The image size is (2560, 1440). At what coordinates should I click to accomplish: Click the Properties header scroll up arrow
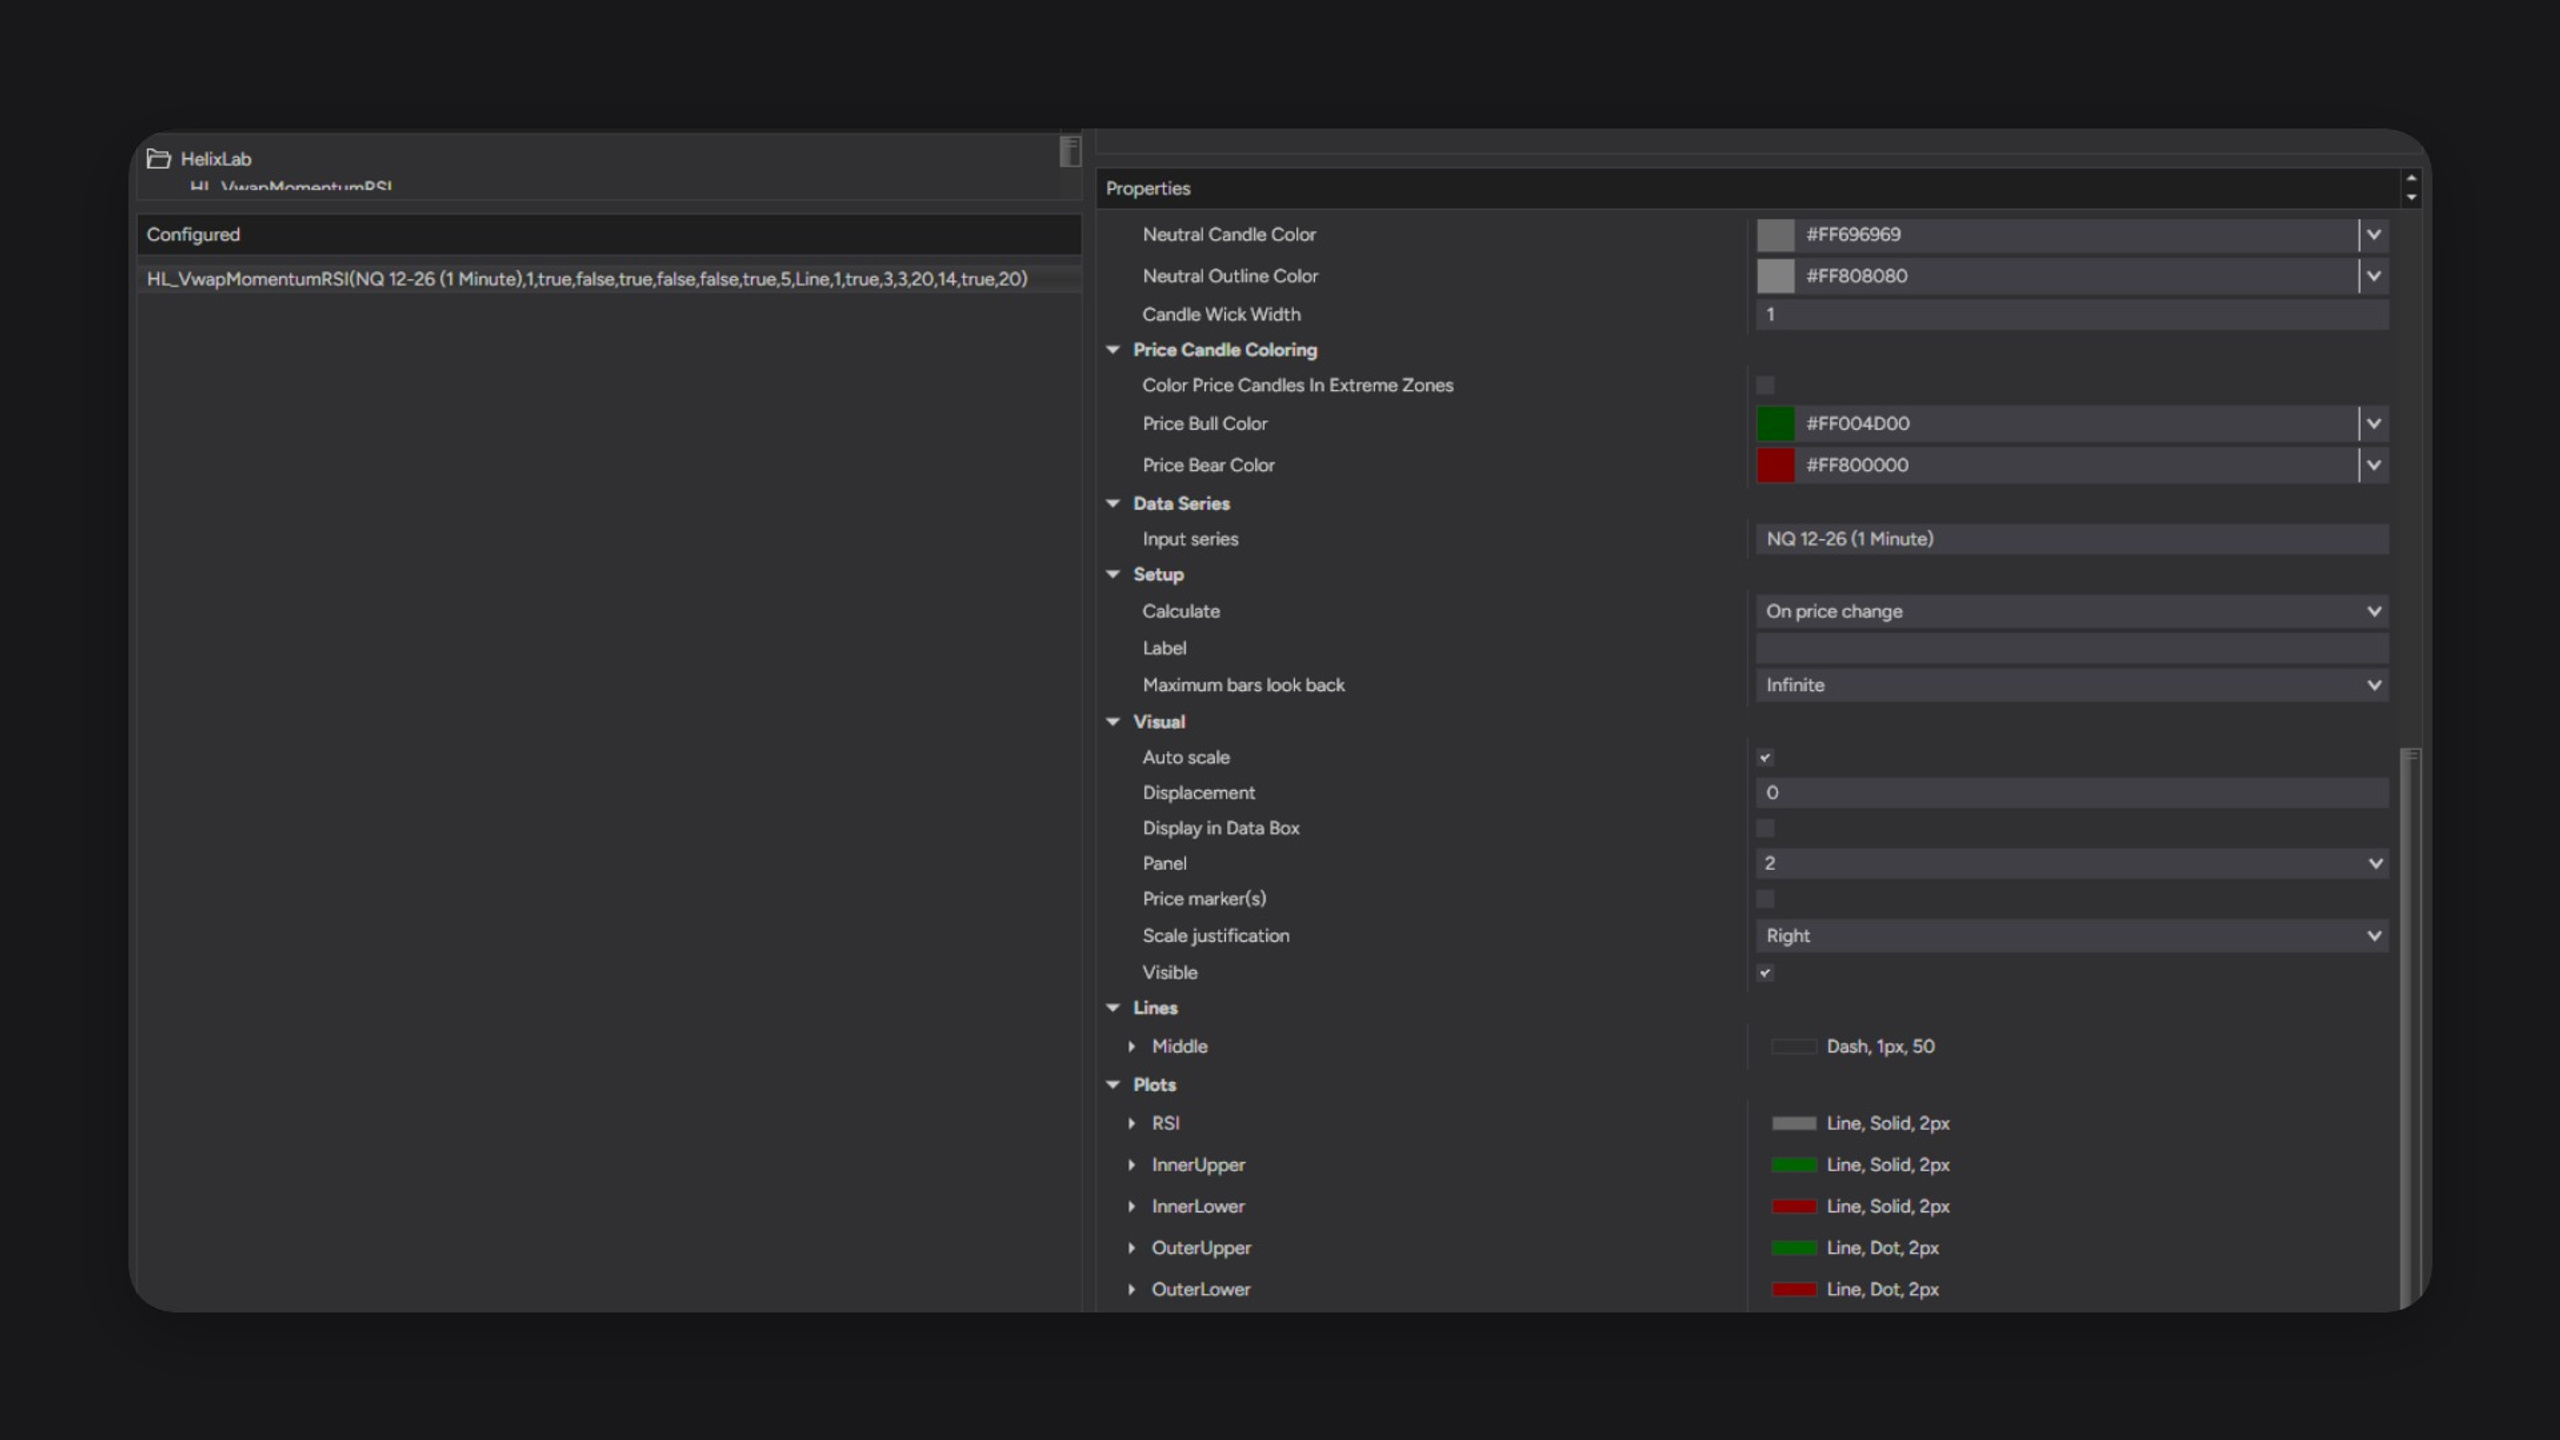[2411, 178]
